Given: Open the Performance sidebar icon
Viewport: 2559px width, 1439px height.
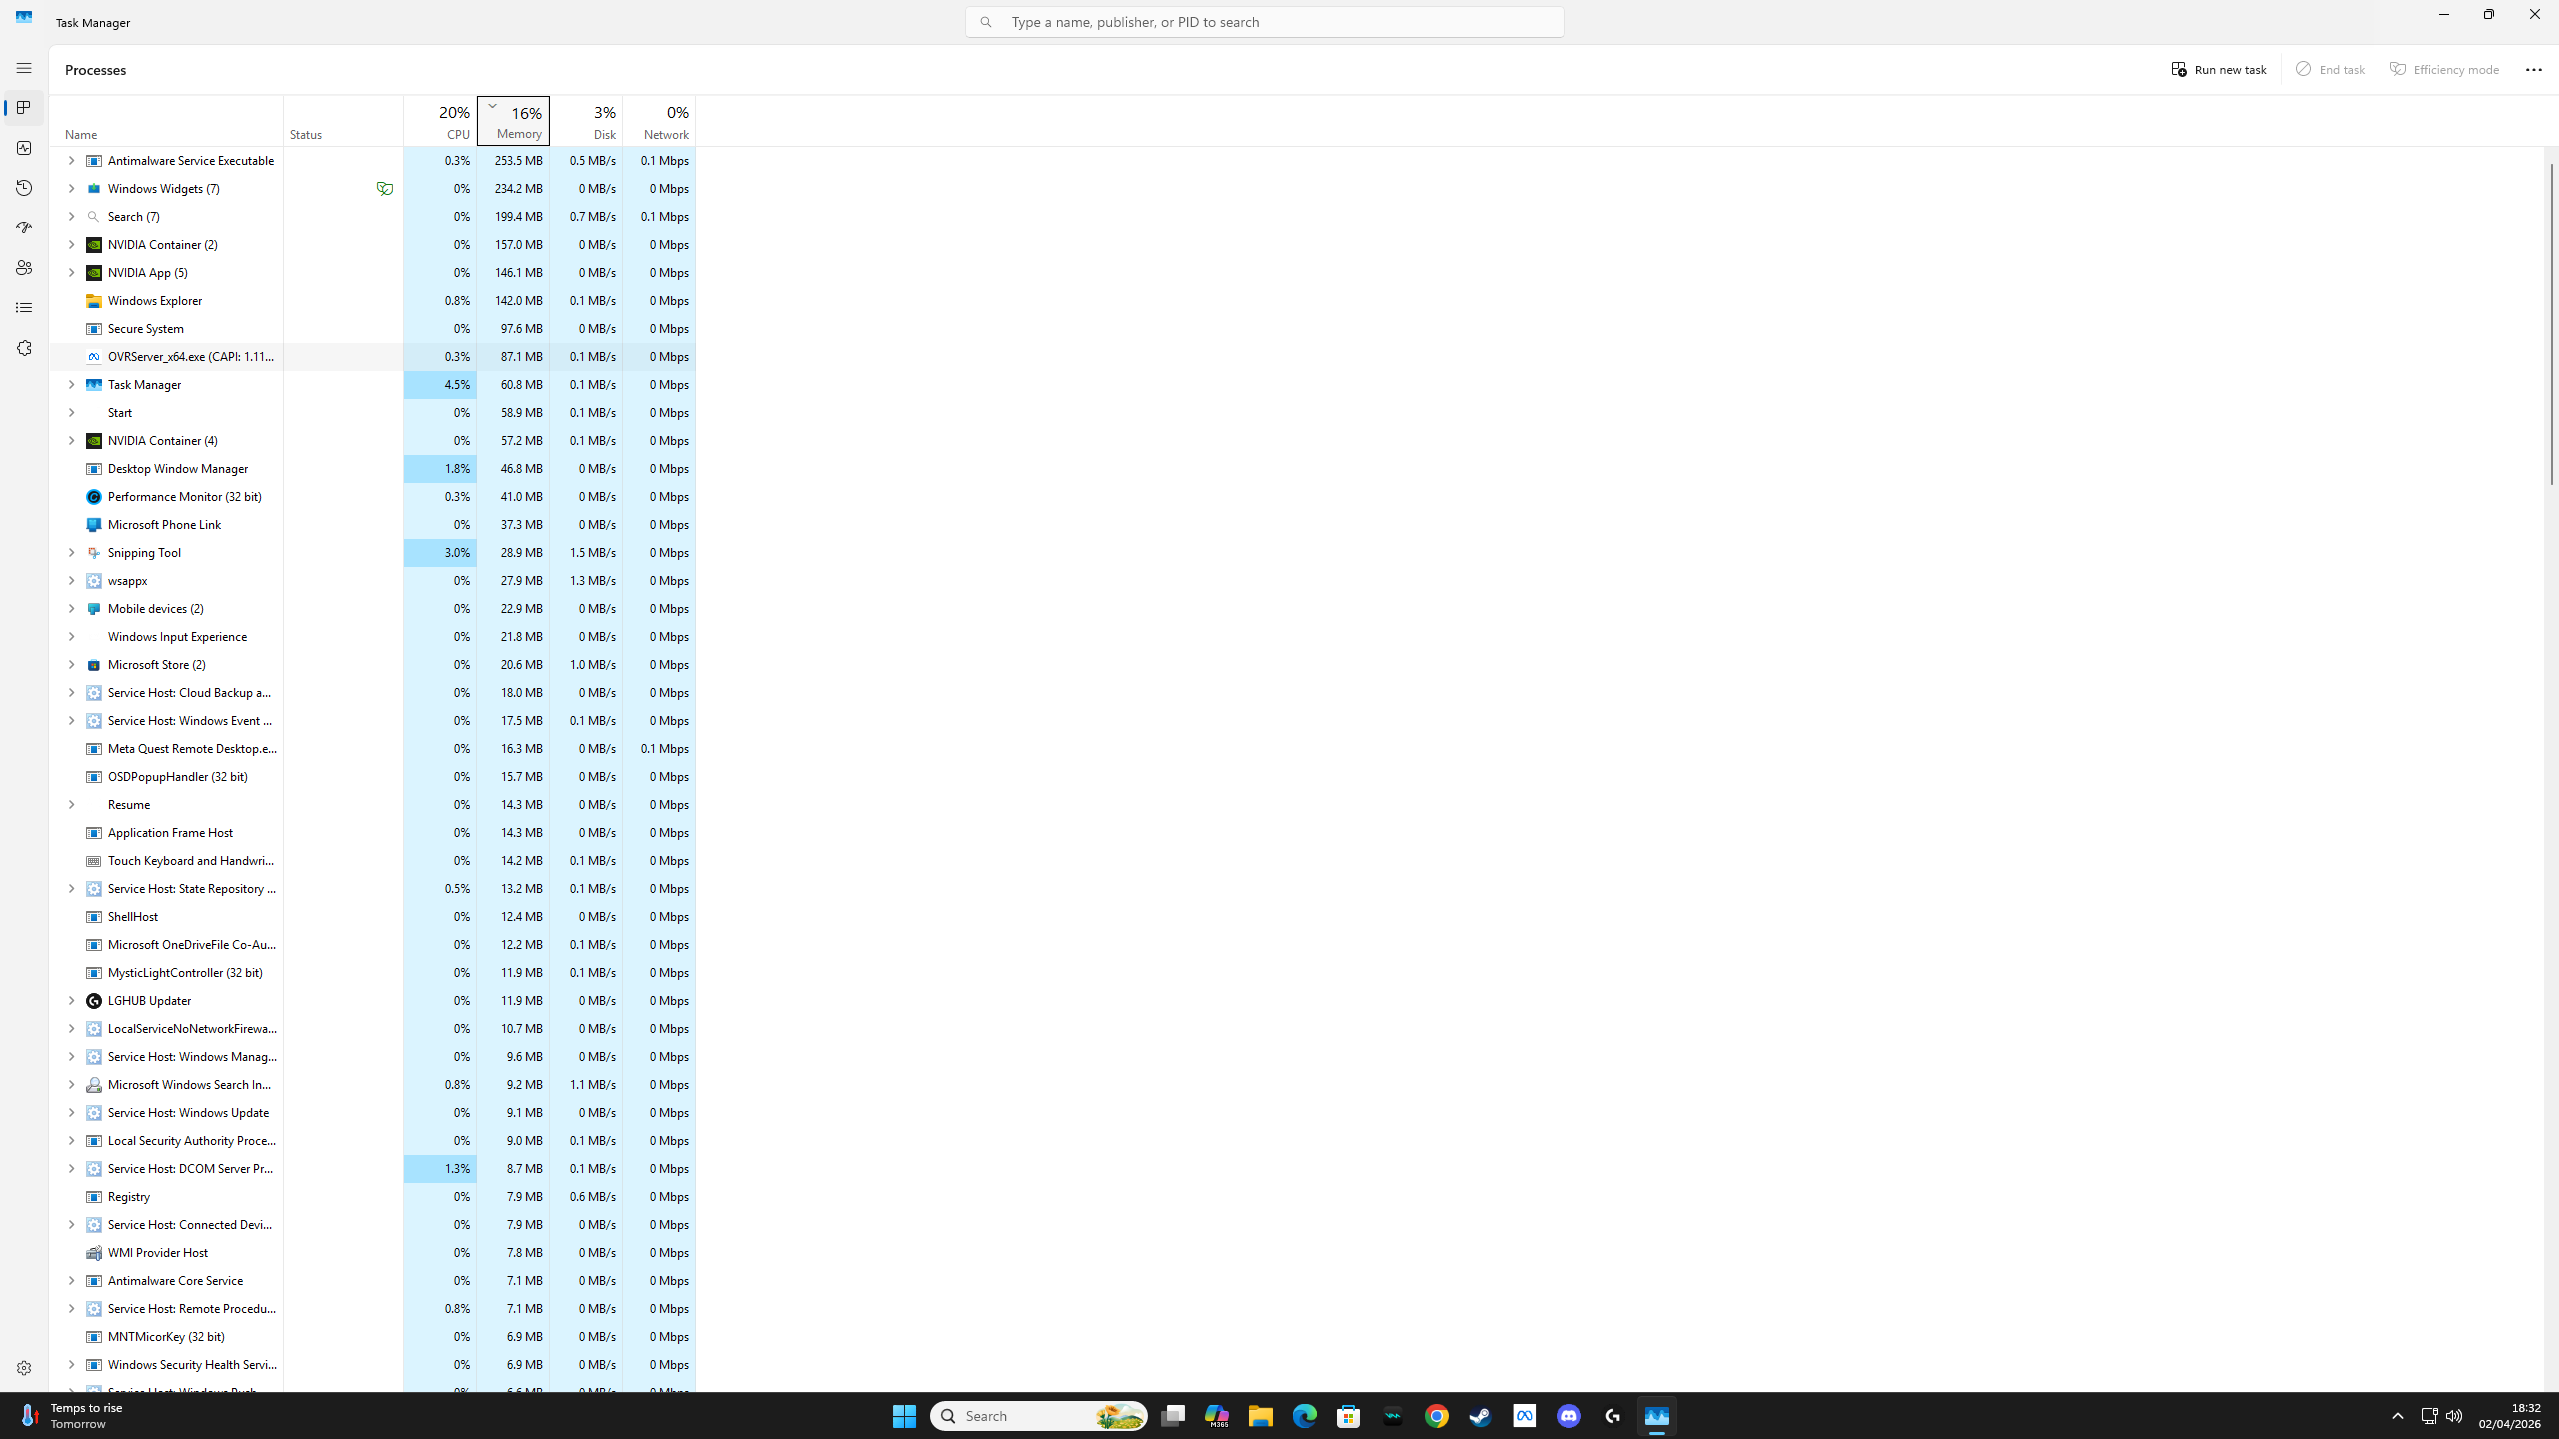Looking at the screenshot, I should (24, 148).
